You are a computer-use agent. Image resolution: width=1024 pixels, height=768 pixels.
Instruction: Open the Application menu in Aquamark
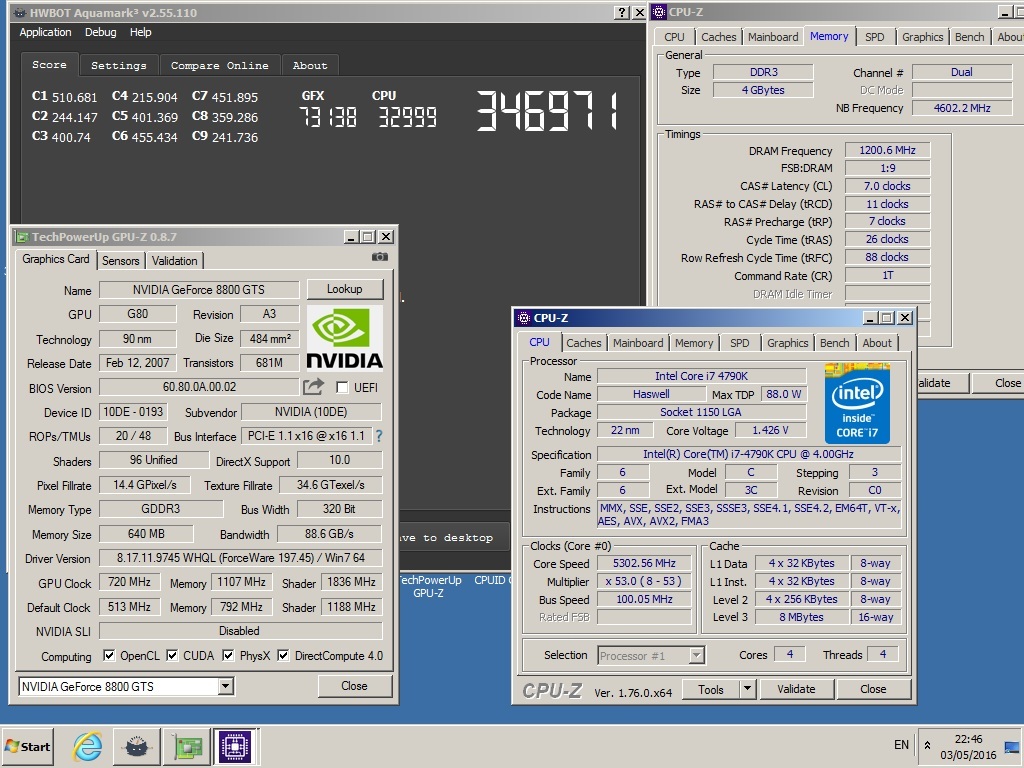pos(45,32)
